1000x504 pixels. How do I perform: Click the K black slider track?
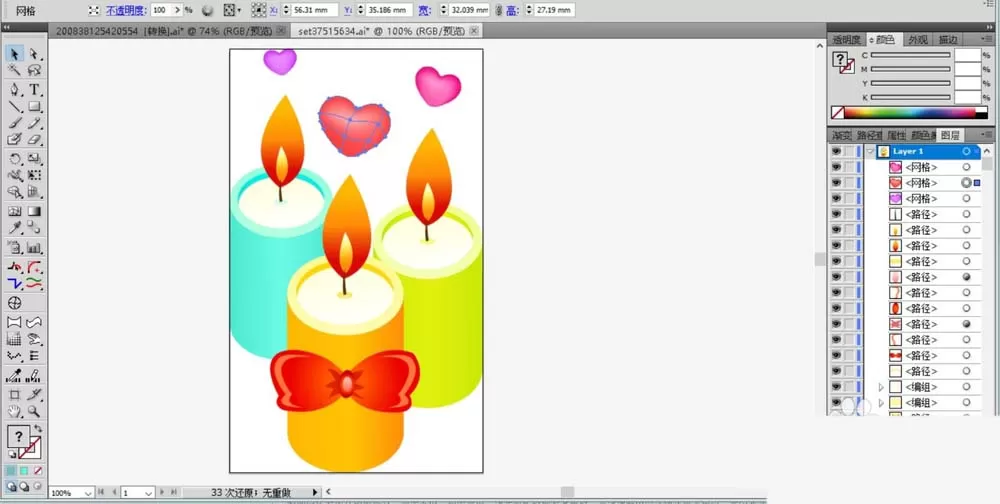coord(911,98)
